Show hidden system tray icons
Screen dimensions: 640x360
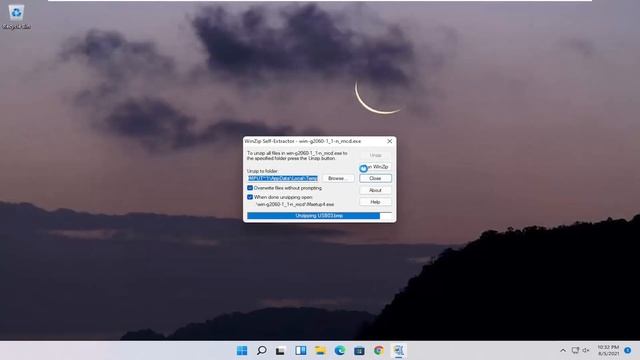pos(563,351)
